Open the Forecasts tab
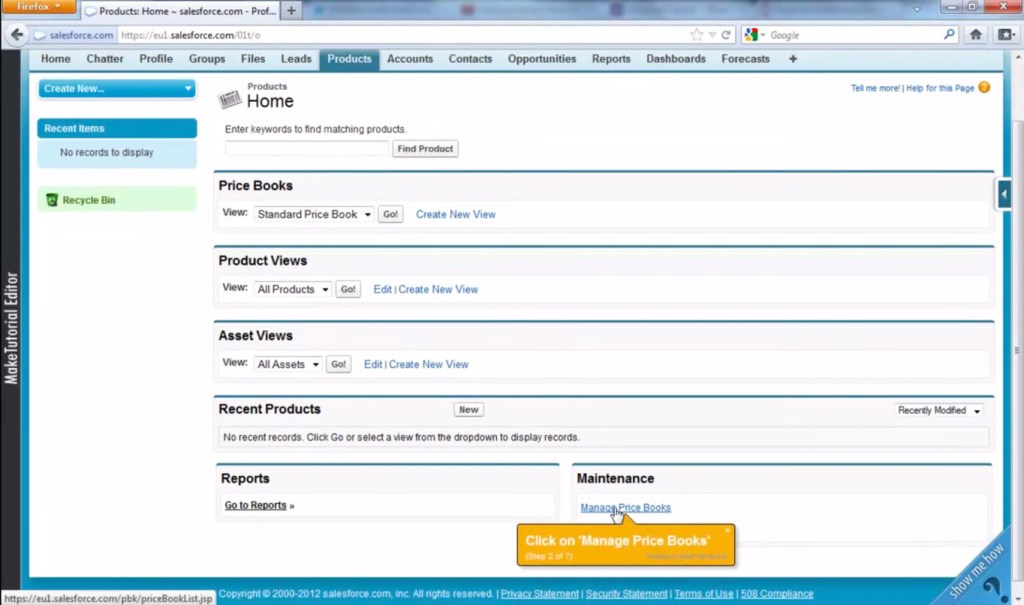Screen dimensions: 1024x605 point(745,59)
